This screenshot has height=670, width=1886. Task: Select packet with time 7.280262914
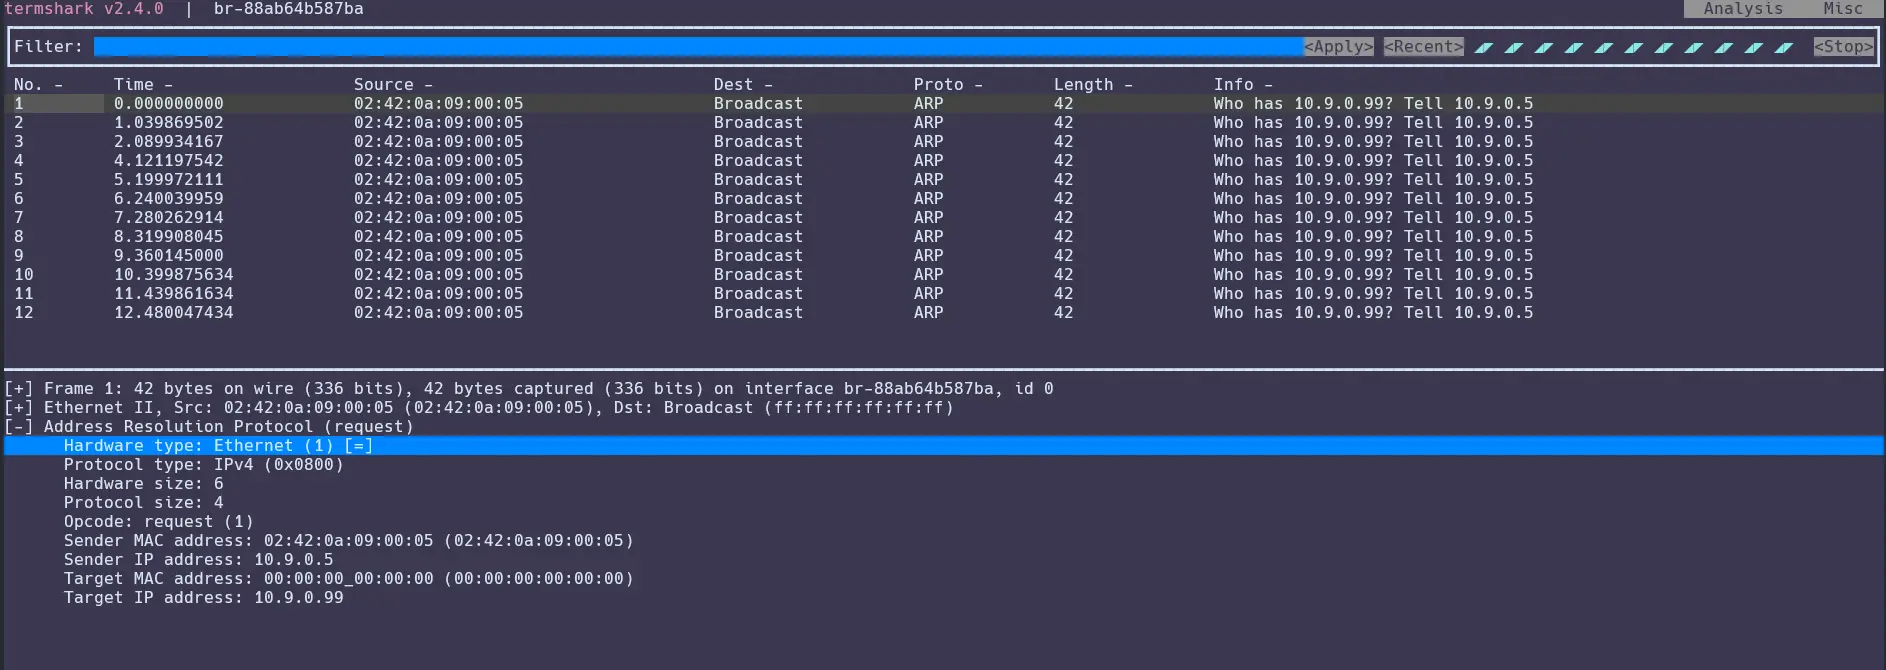point(944,218)
